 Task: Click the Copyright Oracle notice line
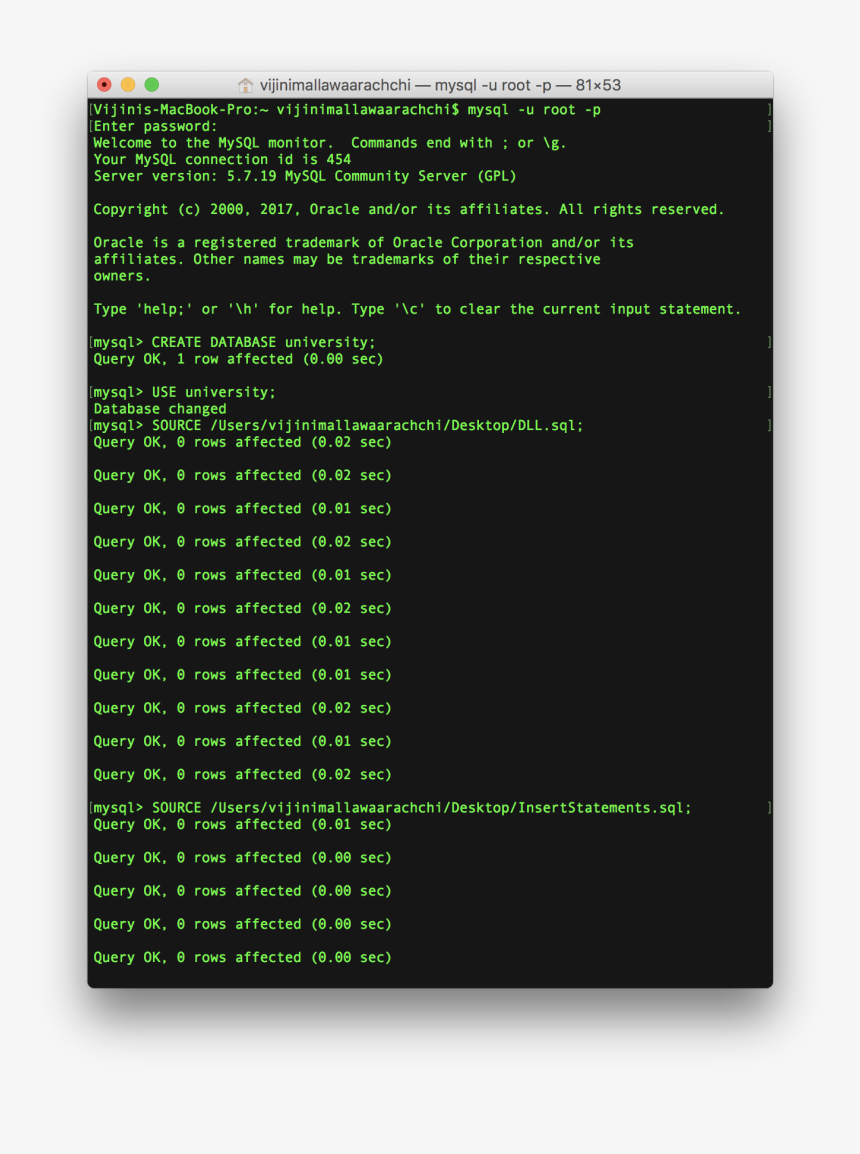(408, 209)
